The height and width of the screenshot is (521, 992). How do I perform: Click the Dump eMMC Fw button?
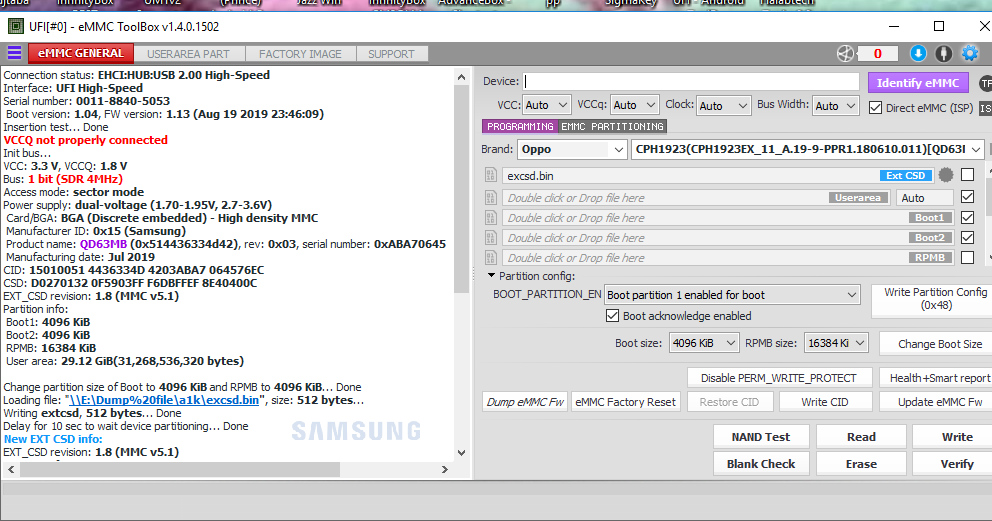[525, 402]
